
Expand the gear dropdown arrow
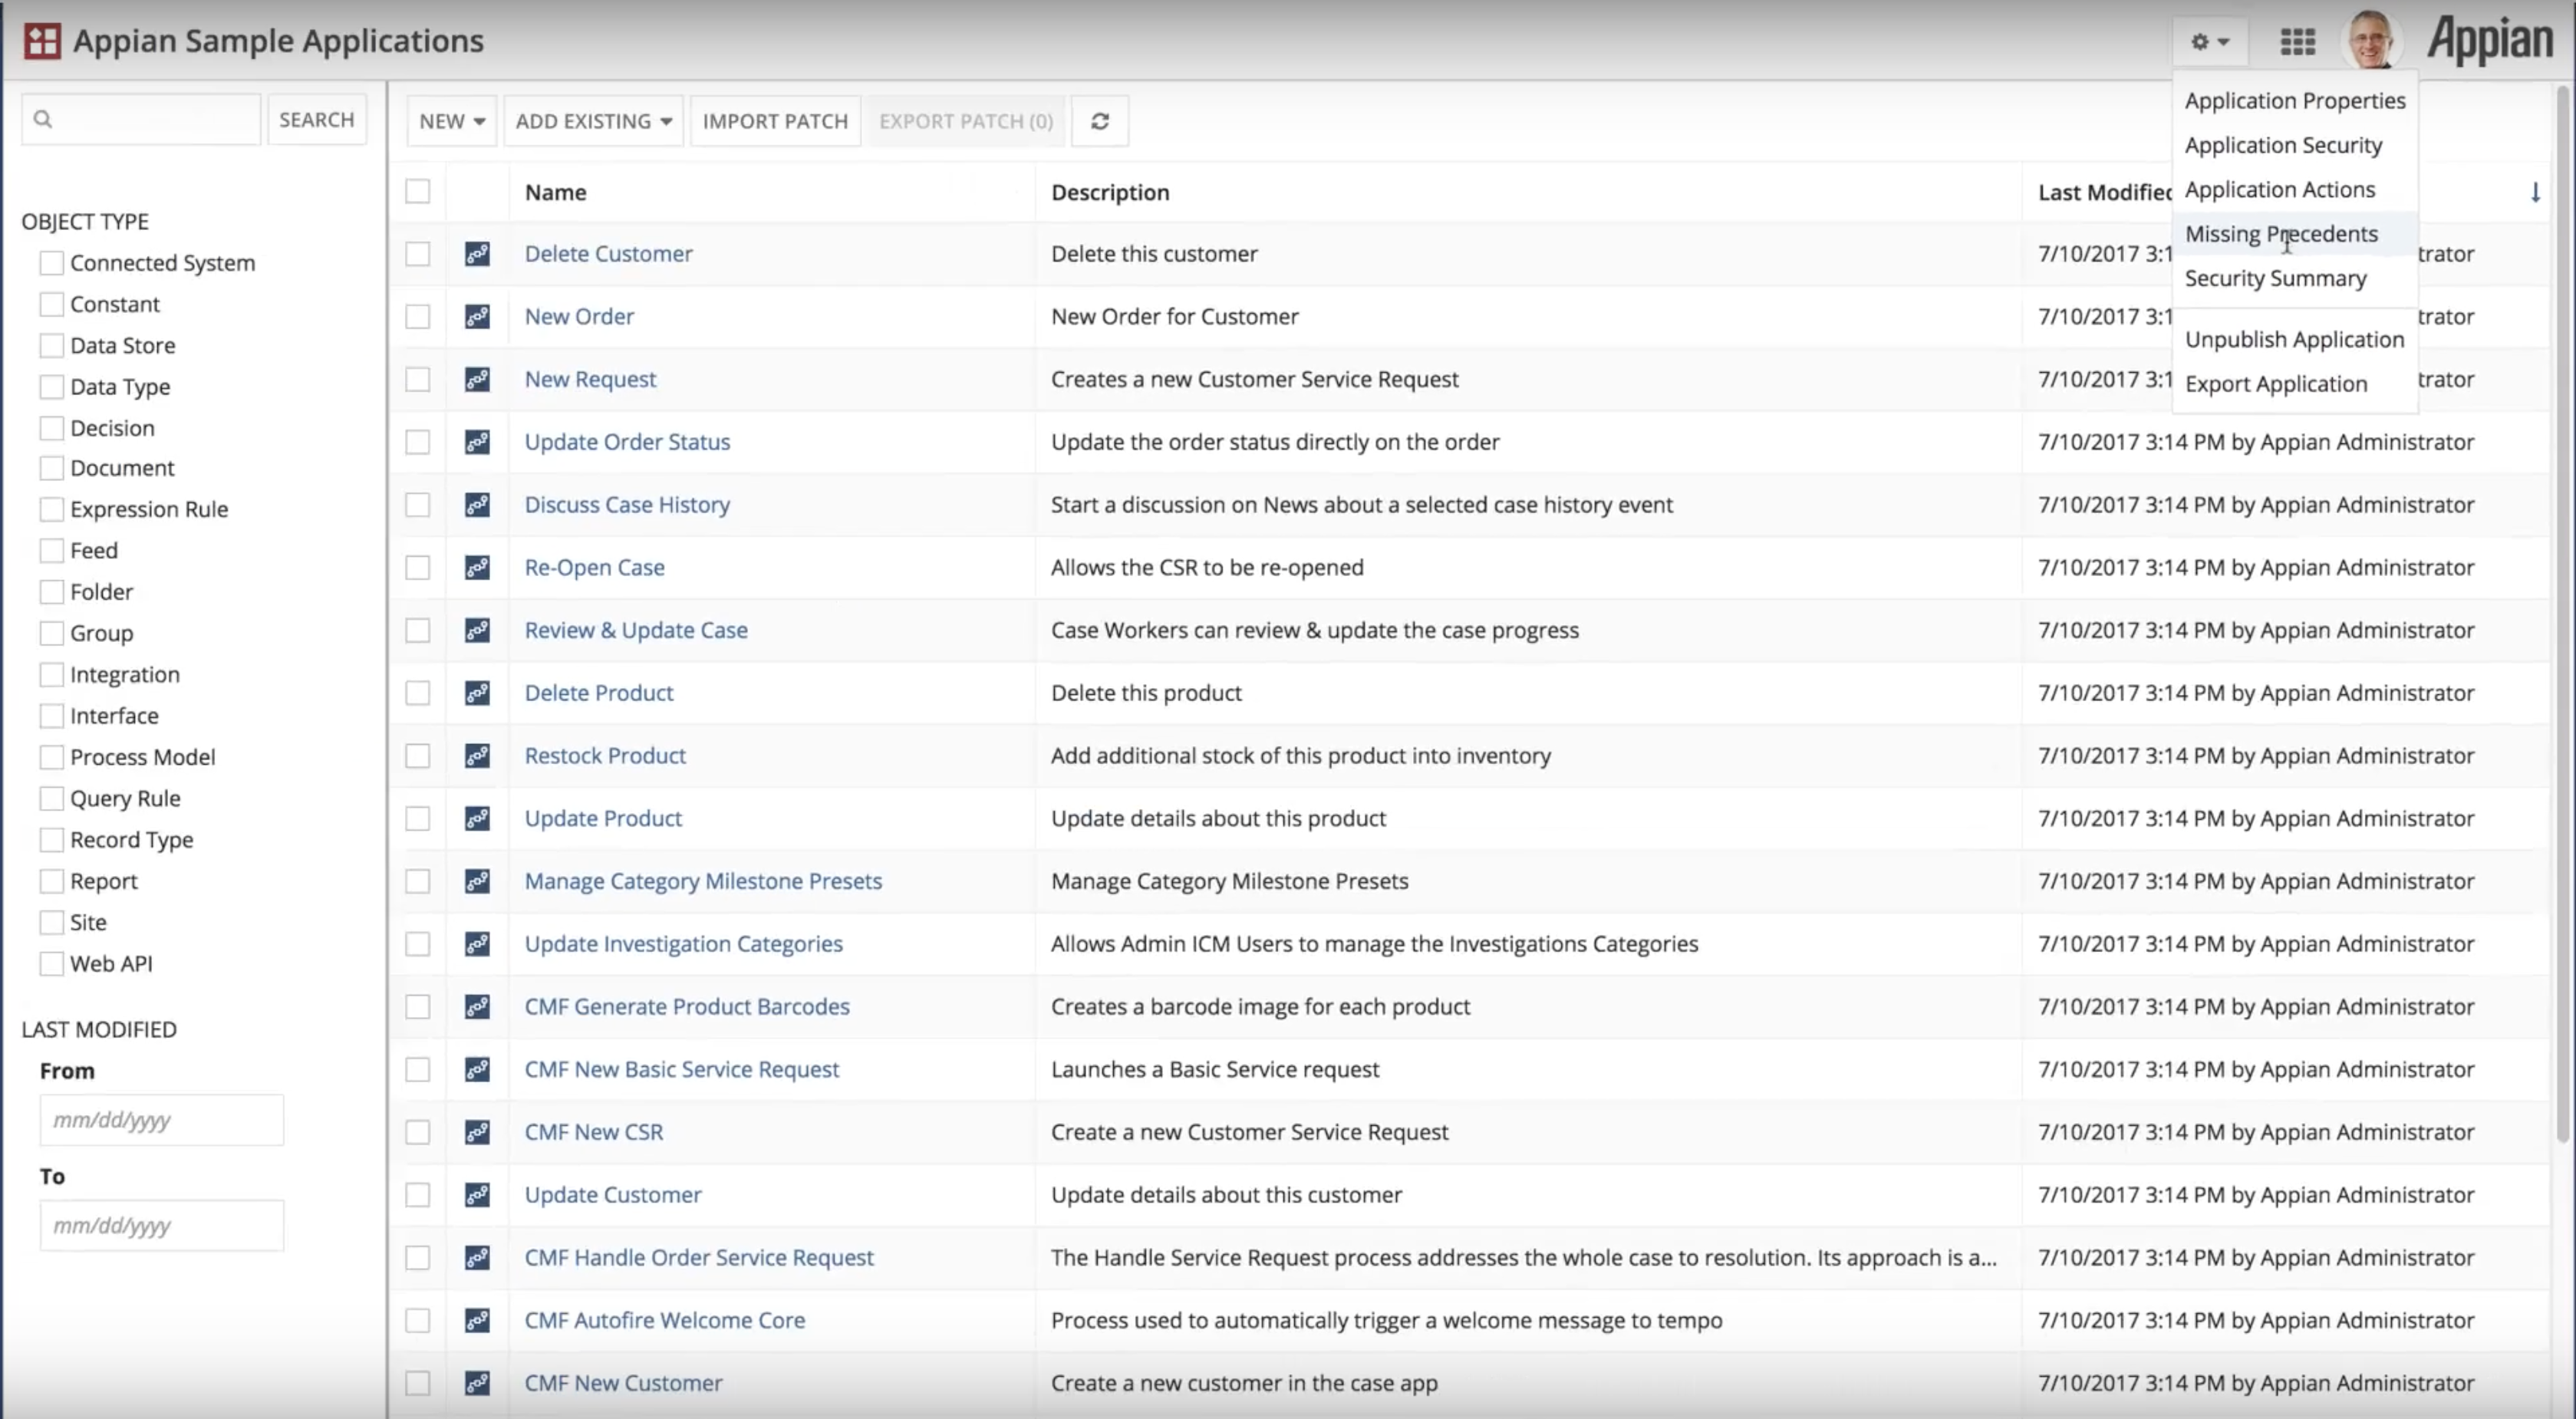2224,42
